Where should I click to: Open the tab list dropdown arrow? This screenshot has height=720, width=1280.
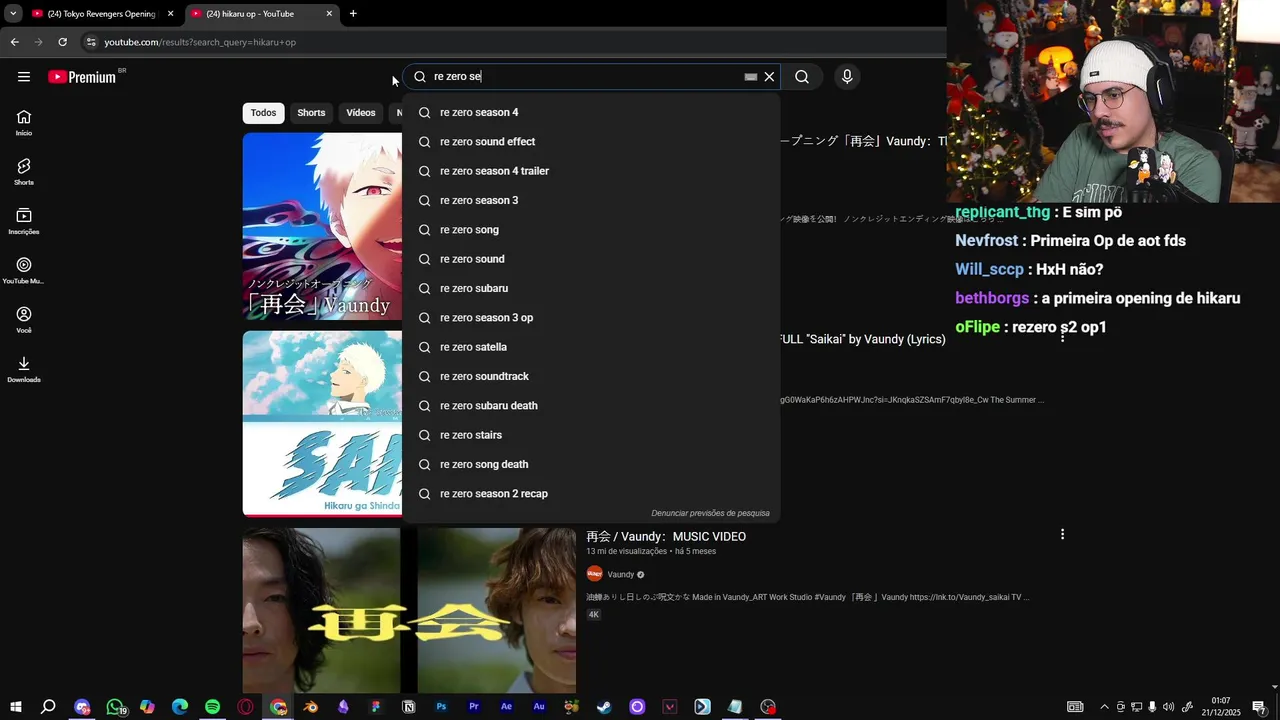click(x=13, y=14)
